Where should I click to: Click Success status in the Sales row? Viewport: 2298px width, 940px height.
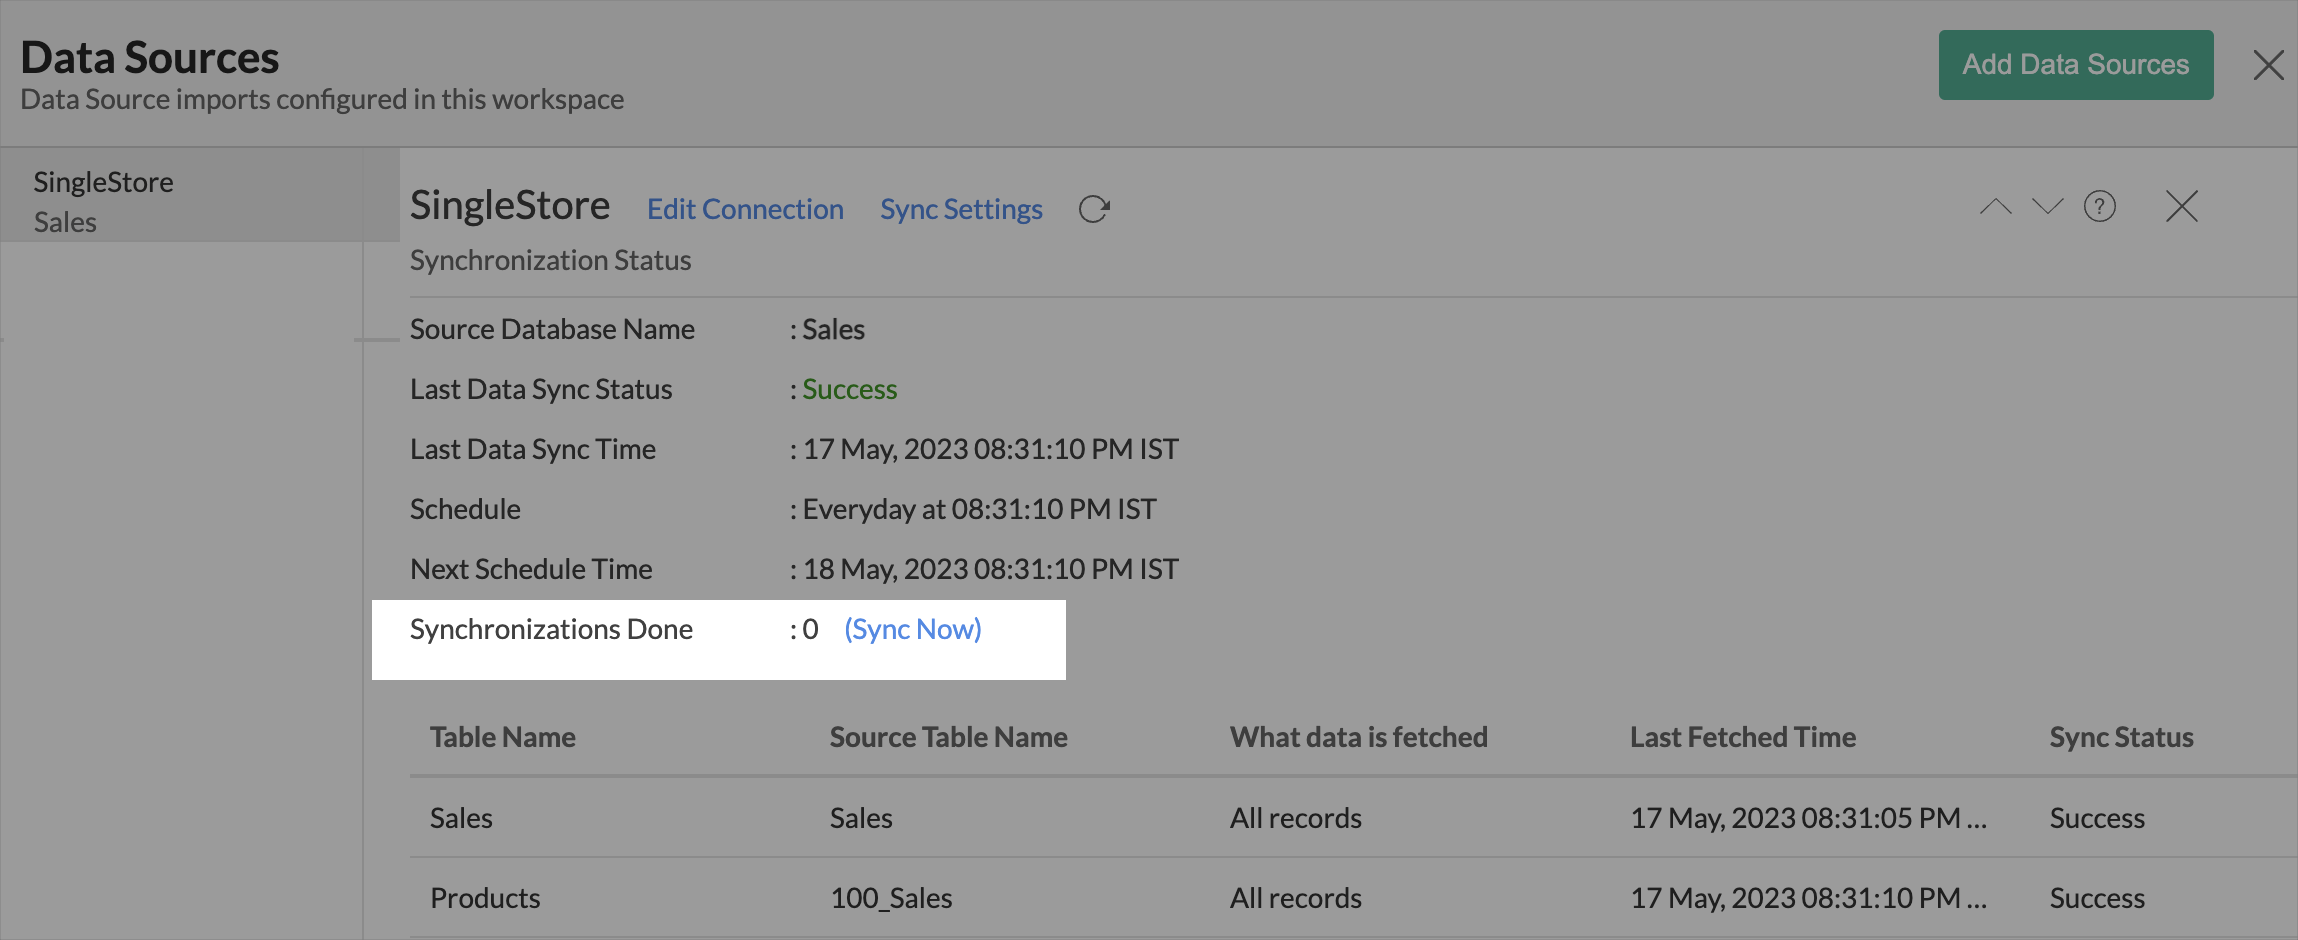tap(2097, 818)
